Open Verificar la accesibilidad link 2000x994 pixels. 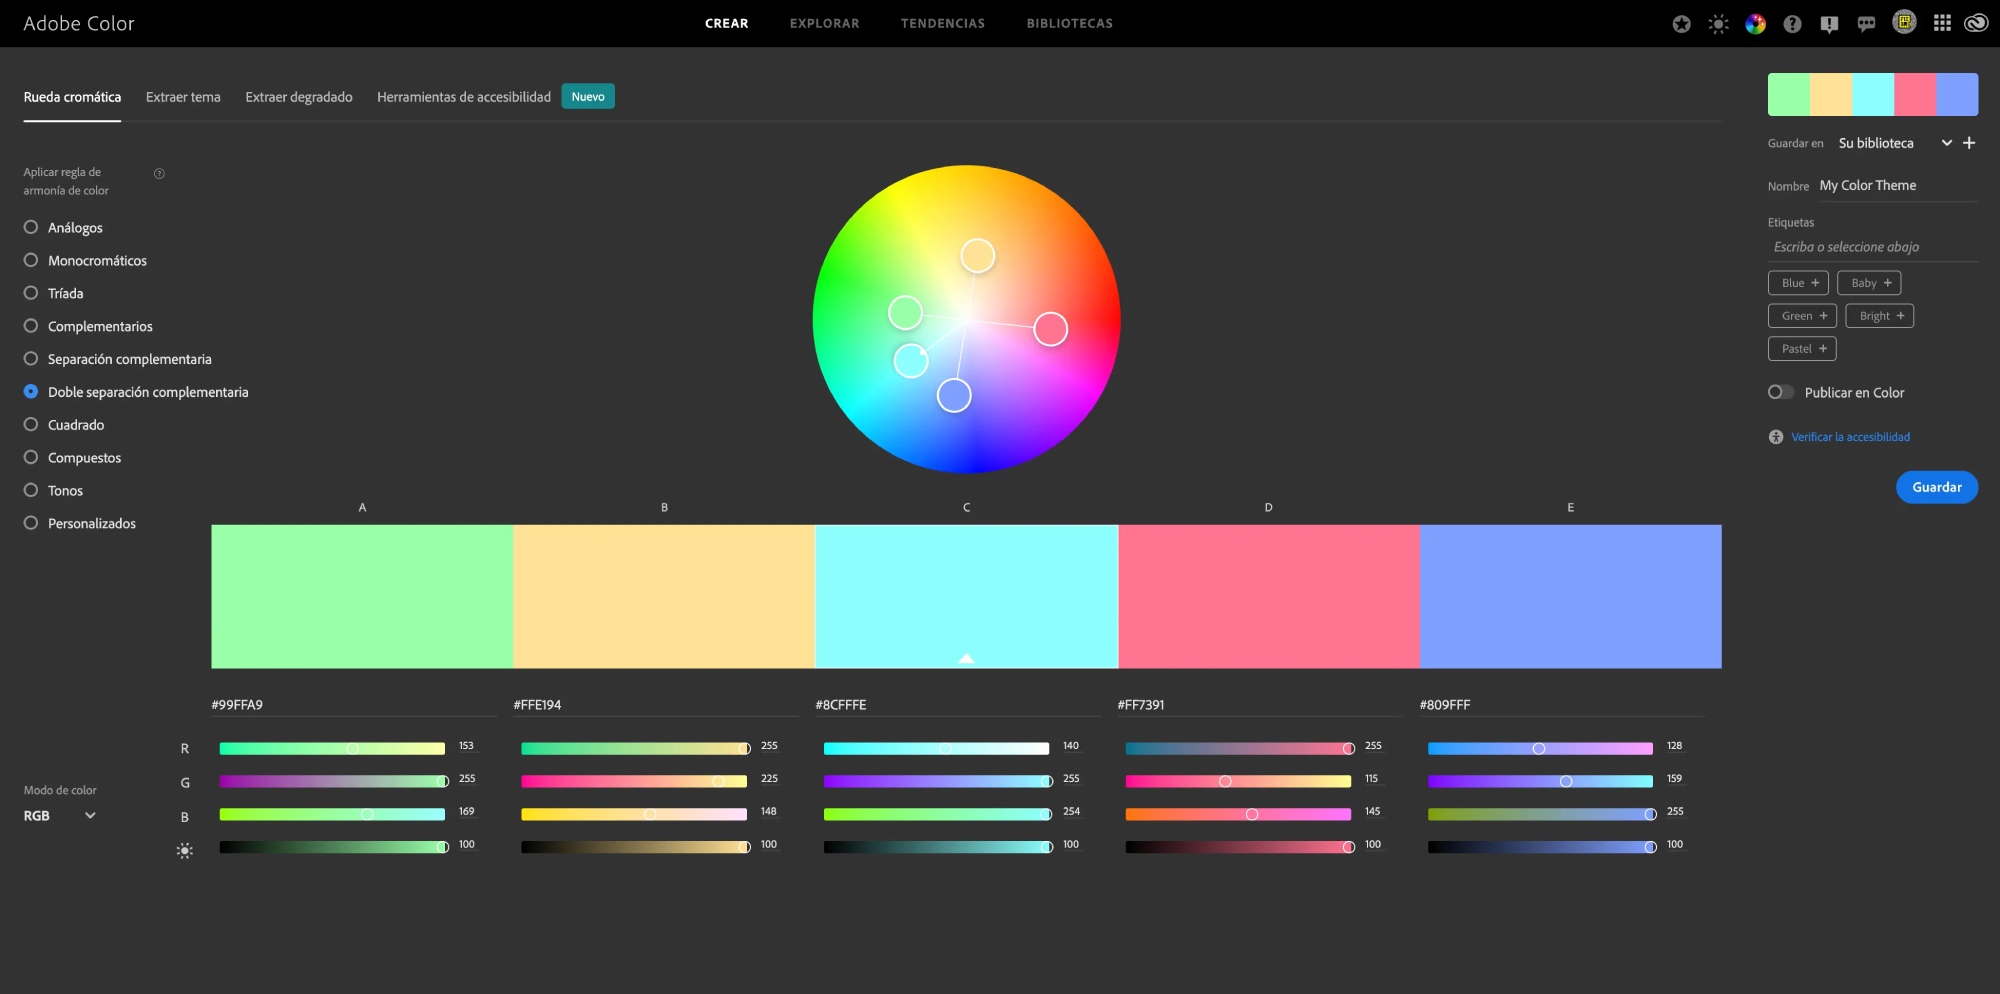pyautogui.click(x=1850, y=437)
